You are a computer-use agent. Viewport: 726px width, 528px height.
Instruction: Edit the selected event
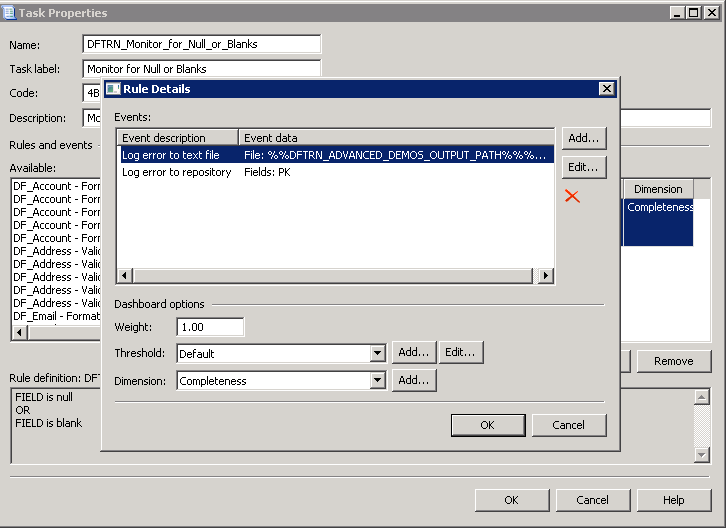coord(584,167)
